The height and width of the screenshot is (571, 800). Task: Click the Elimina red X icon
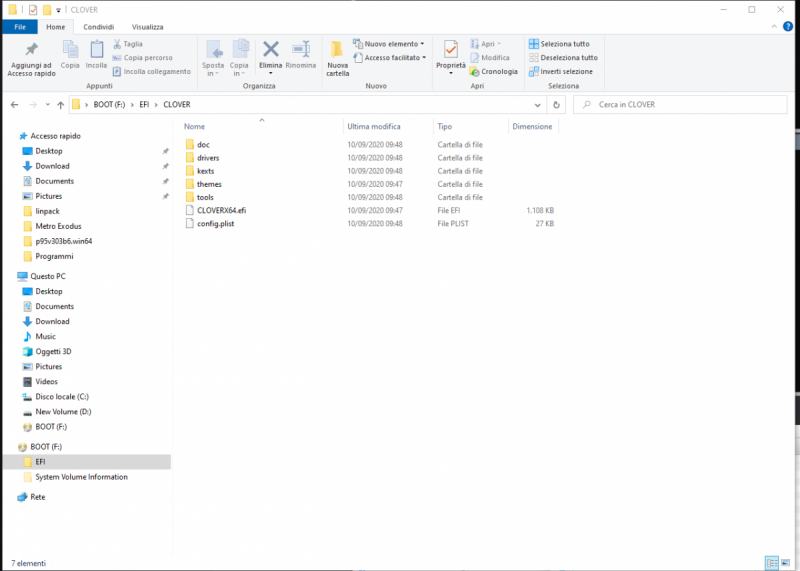270,49
